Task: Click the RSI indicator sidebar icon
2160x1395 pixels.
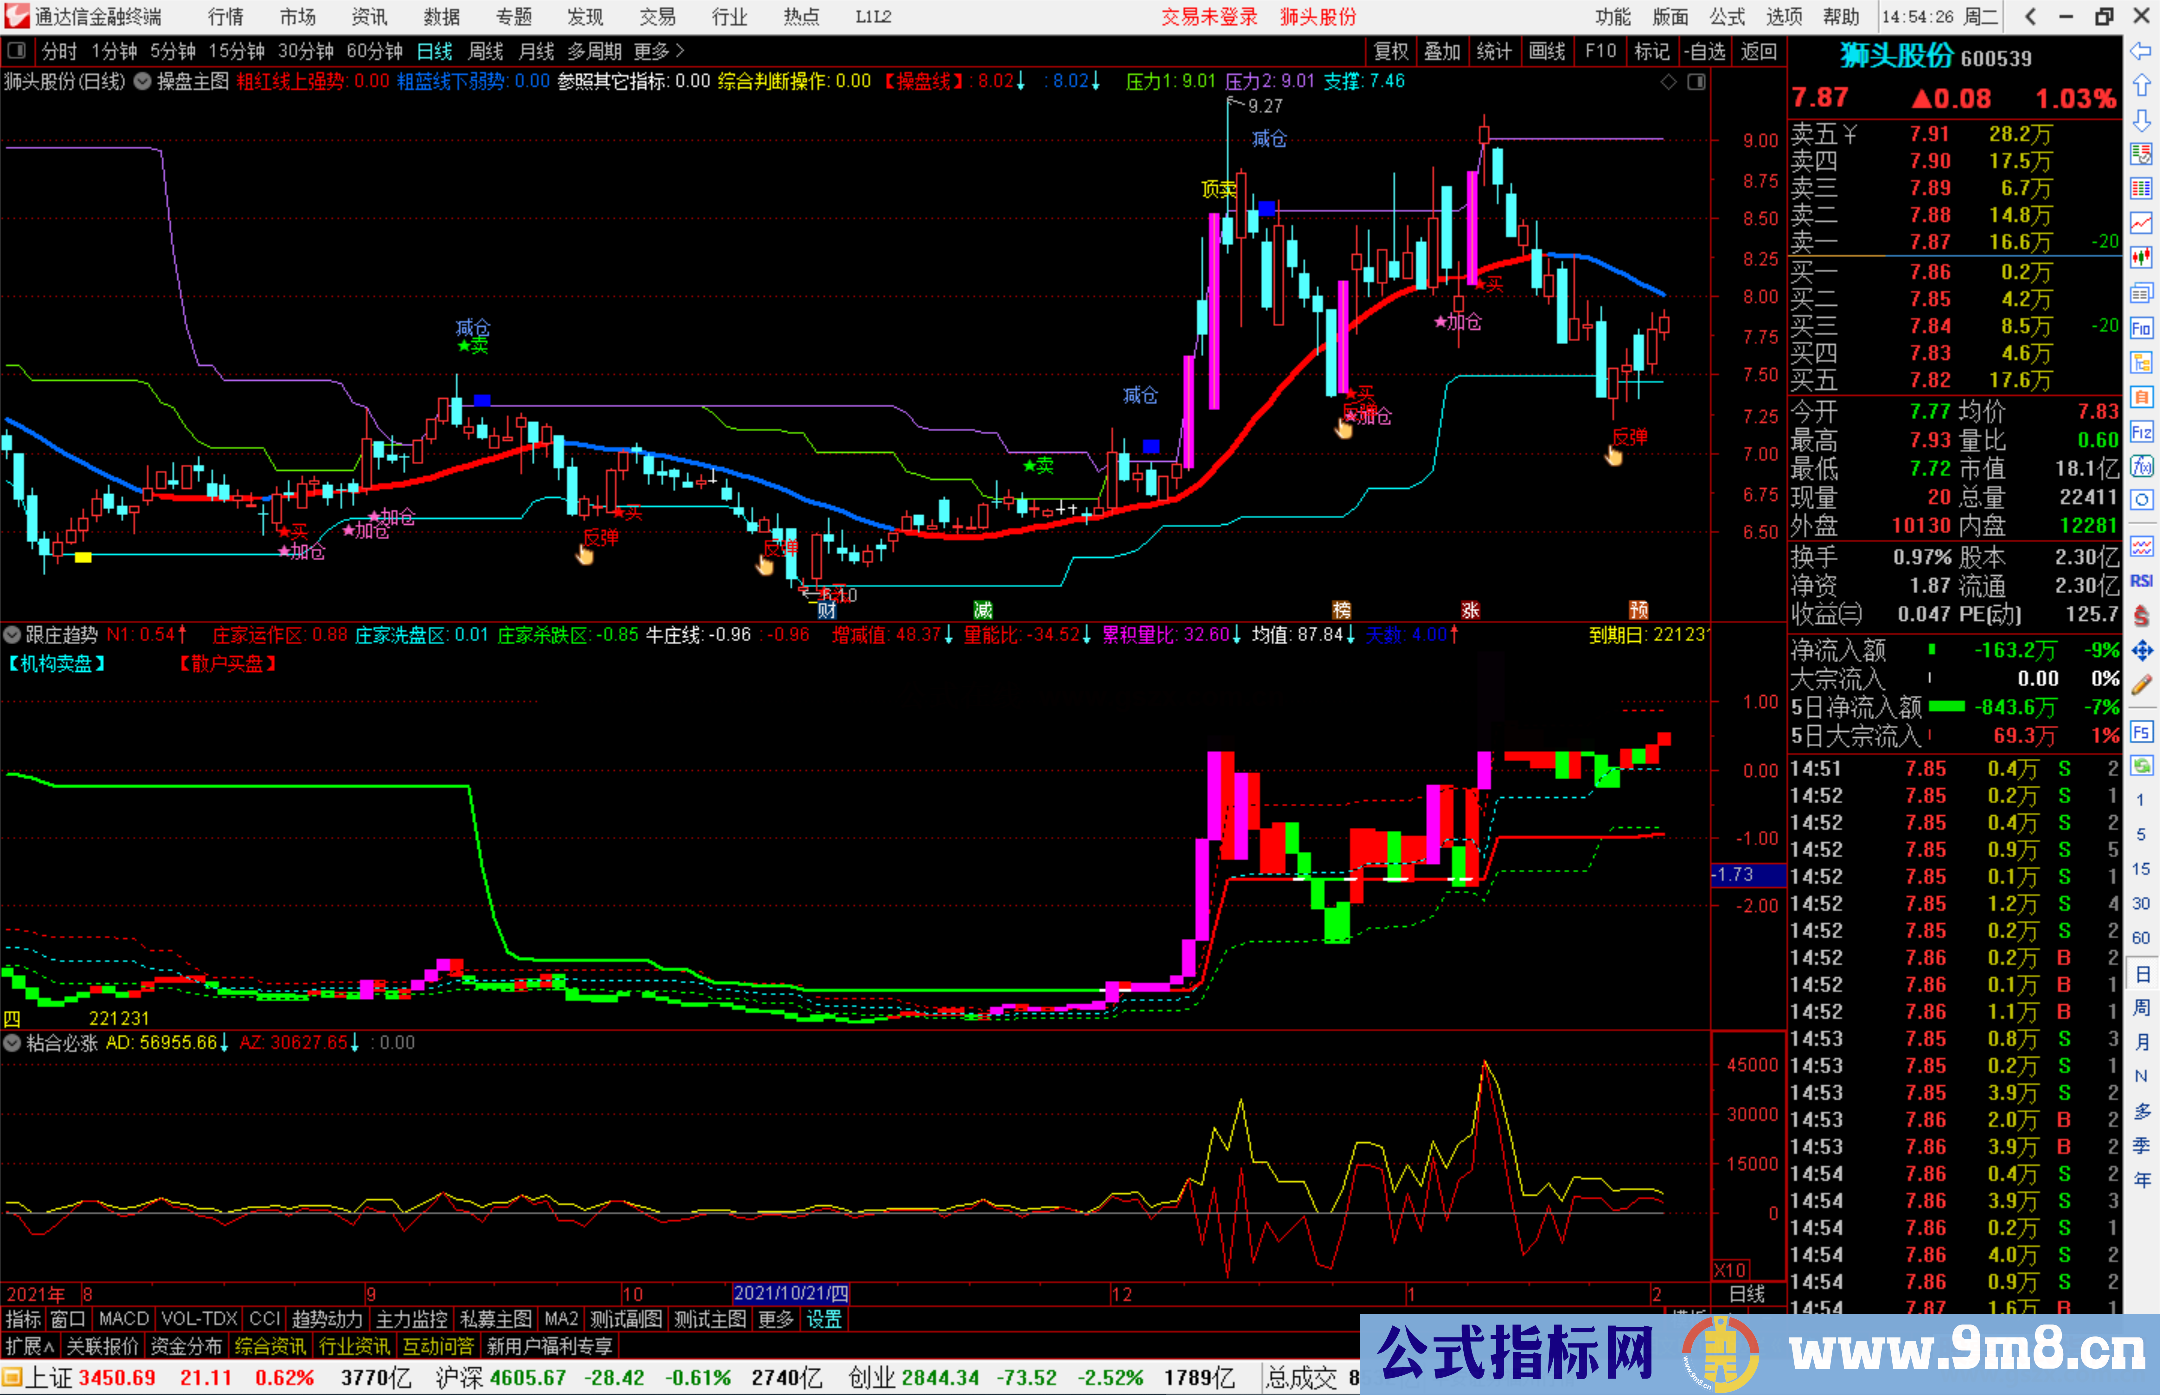Action: pos(2141,581)
